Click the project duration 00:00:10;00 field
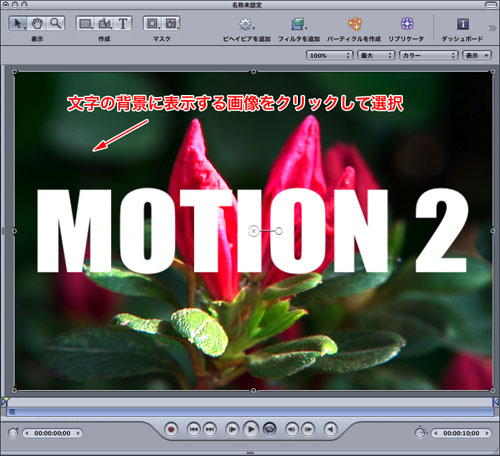Viewport: 500px width, 456px height. [x=461, y=433]
